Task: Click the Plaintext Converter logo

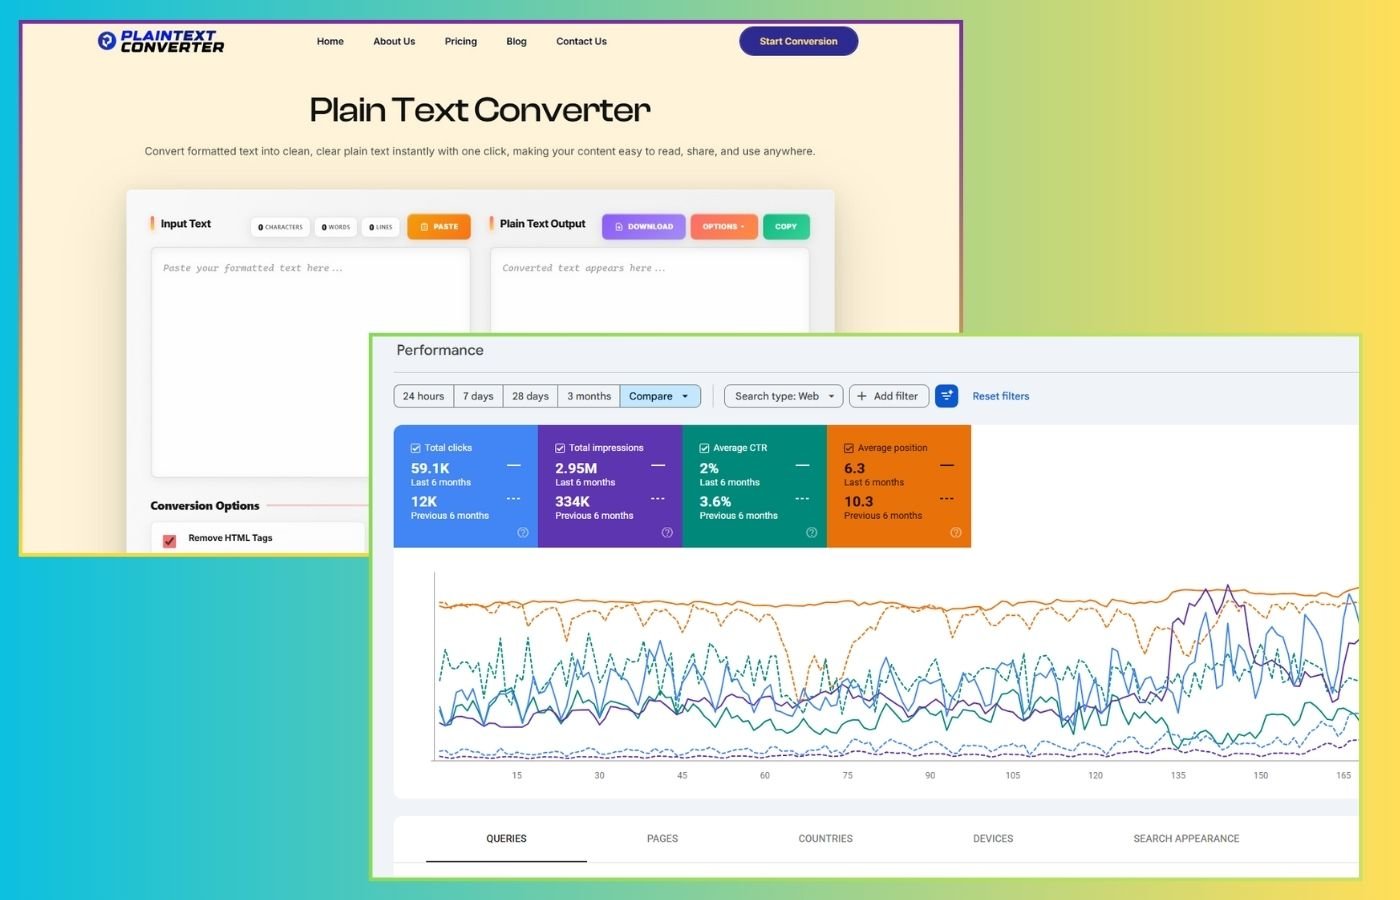Action: [161, 41]
